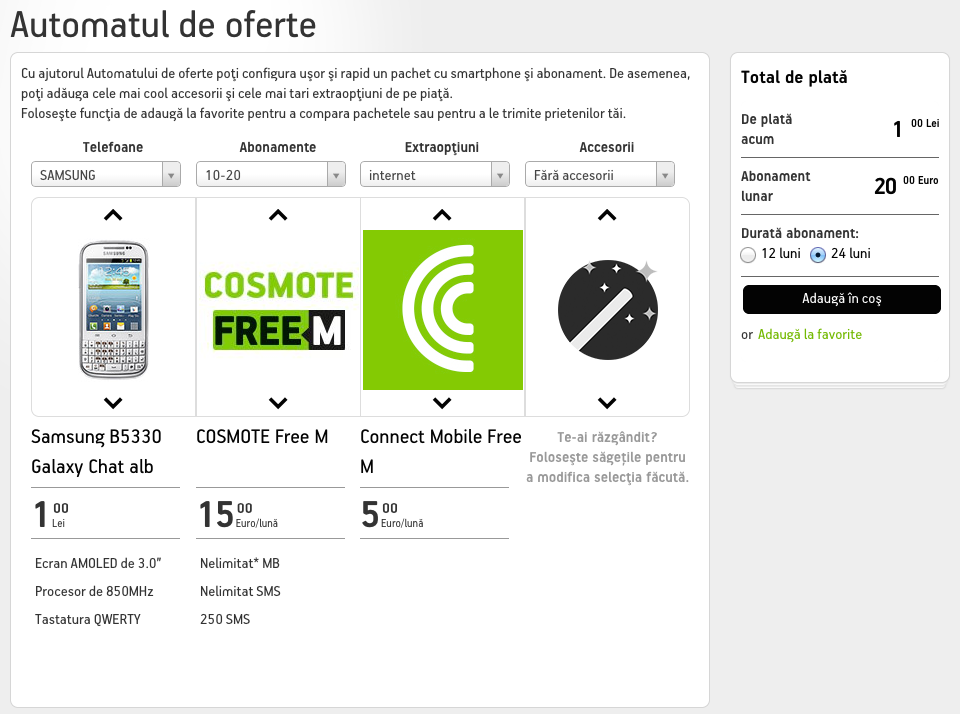The height and width of the screenshot is (714, 960).
Task: Open the Accesorii Fără accesorii dropdown
Action: coord(599,175)
